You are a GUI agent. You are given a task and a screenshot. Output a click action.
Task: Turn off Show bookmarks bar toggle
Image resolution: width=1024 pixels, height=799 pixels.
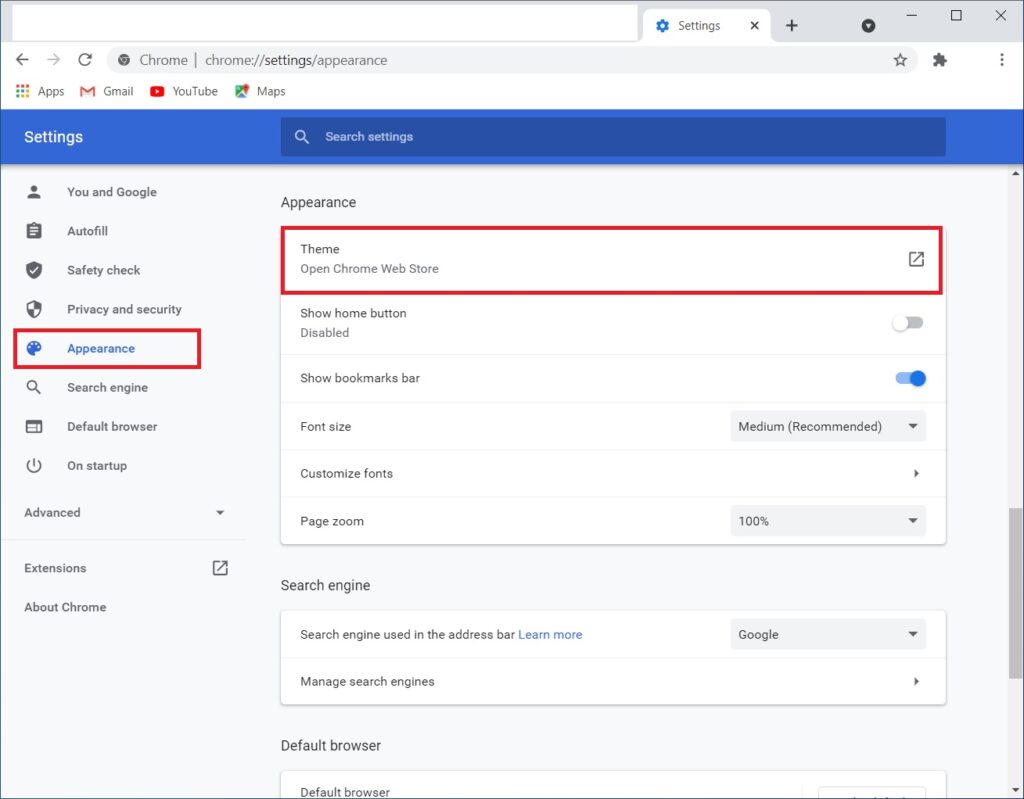910,378
